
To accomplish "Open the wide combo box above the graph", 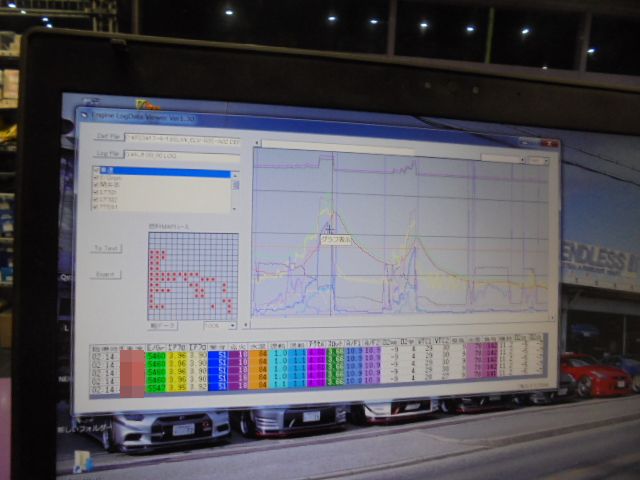I will [x=503, y=158].
